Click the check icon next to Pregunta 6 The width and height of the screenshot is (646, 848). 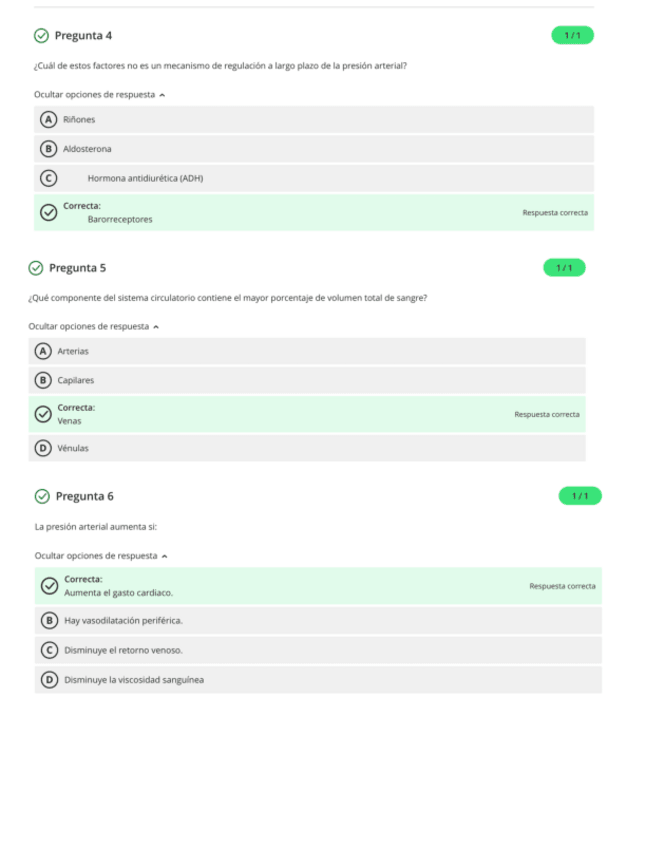42,497
